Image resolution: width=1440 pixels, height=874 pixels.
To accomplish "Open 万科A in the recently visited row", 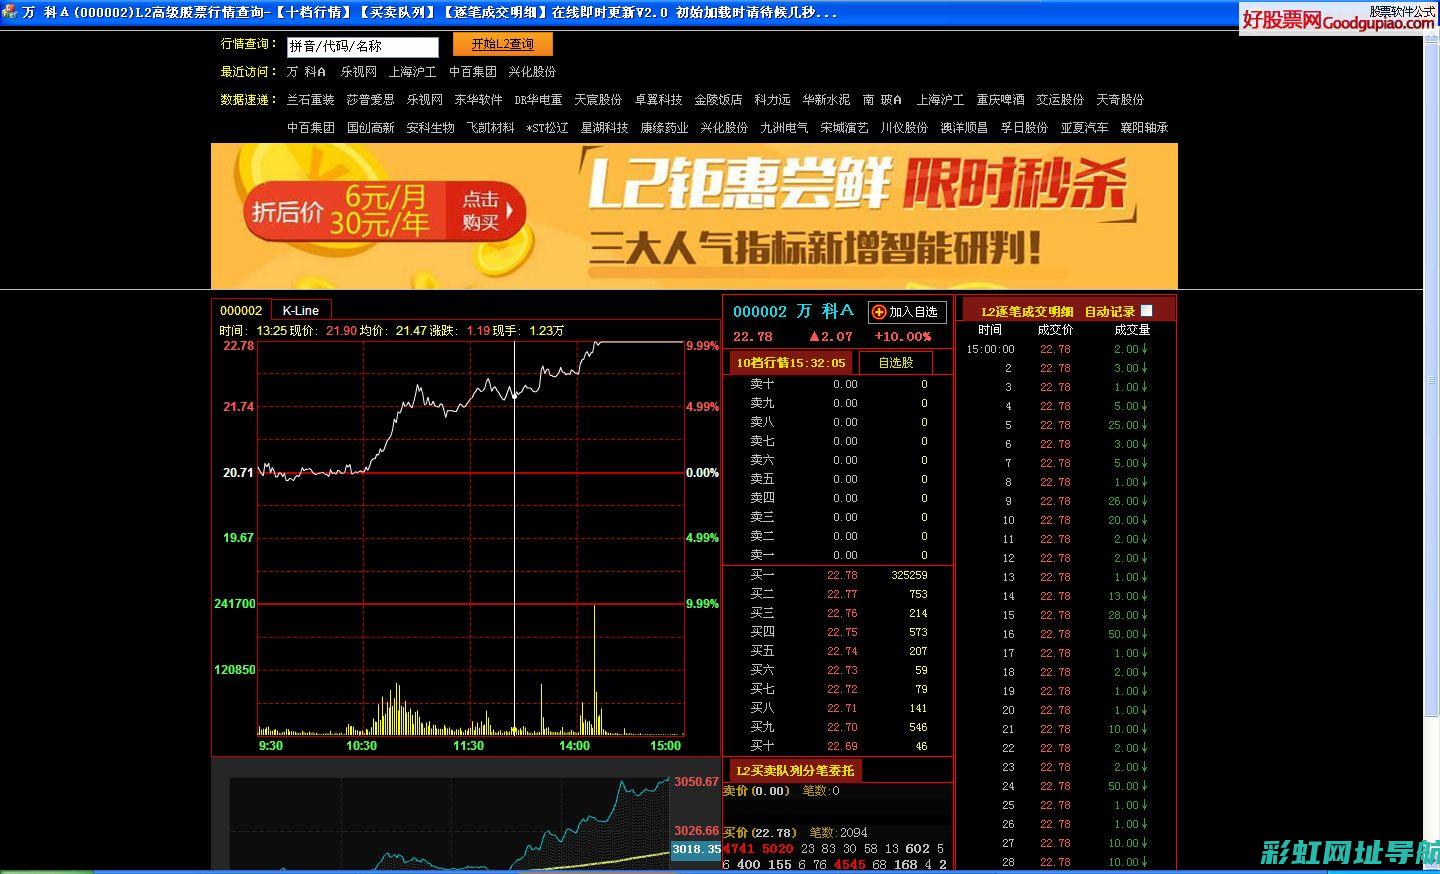I will 306,72.
